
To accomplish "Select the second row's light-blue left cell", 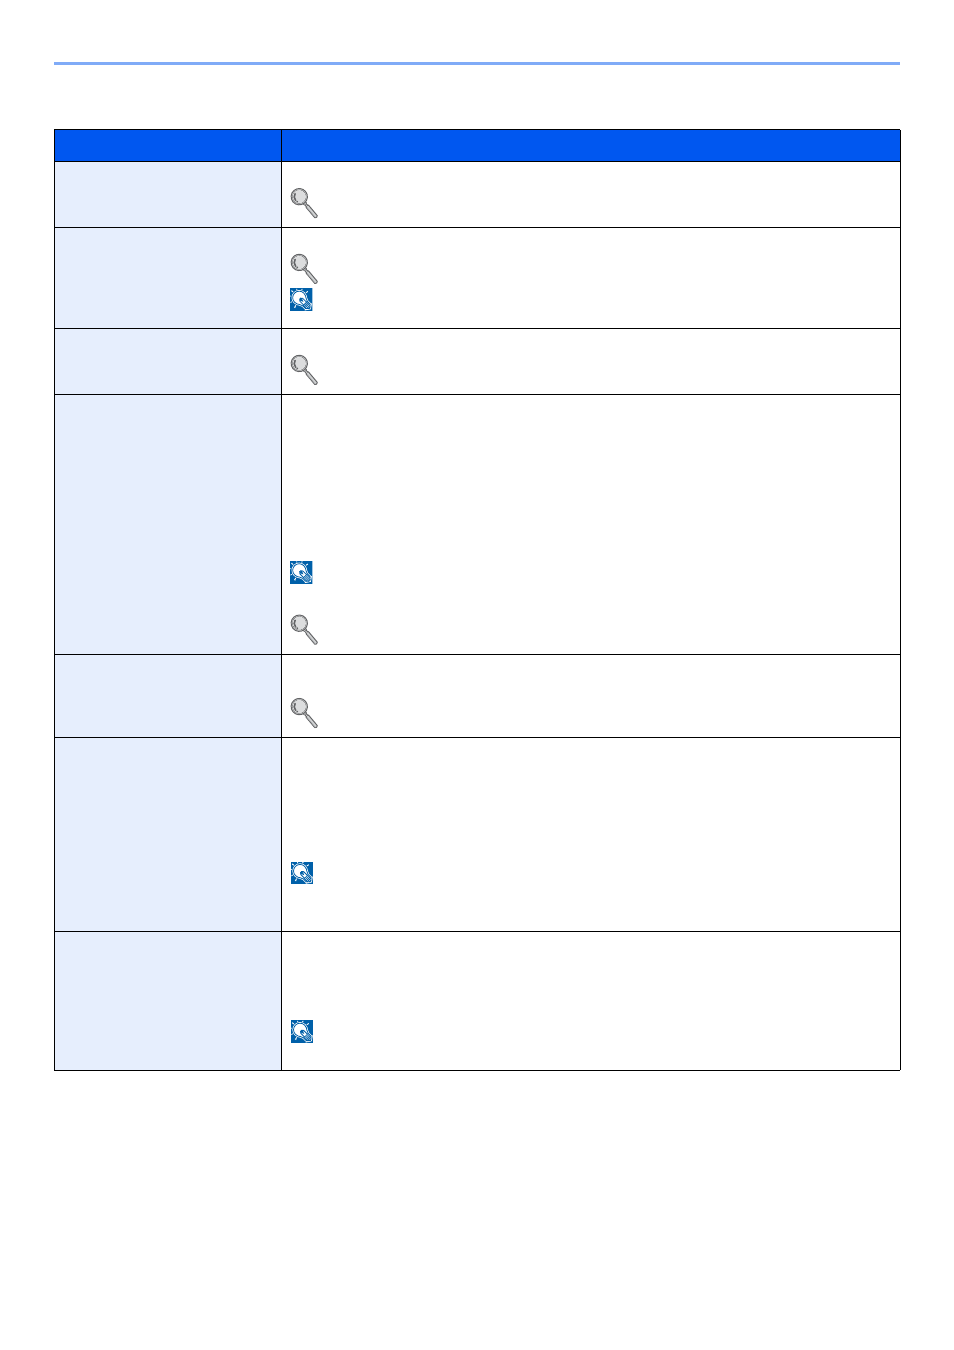I will click(x=168, y=278).
